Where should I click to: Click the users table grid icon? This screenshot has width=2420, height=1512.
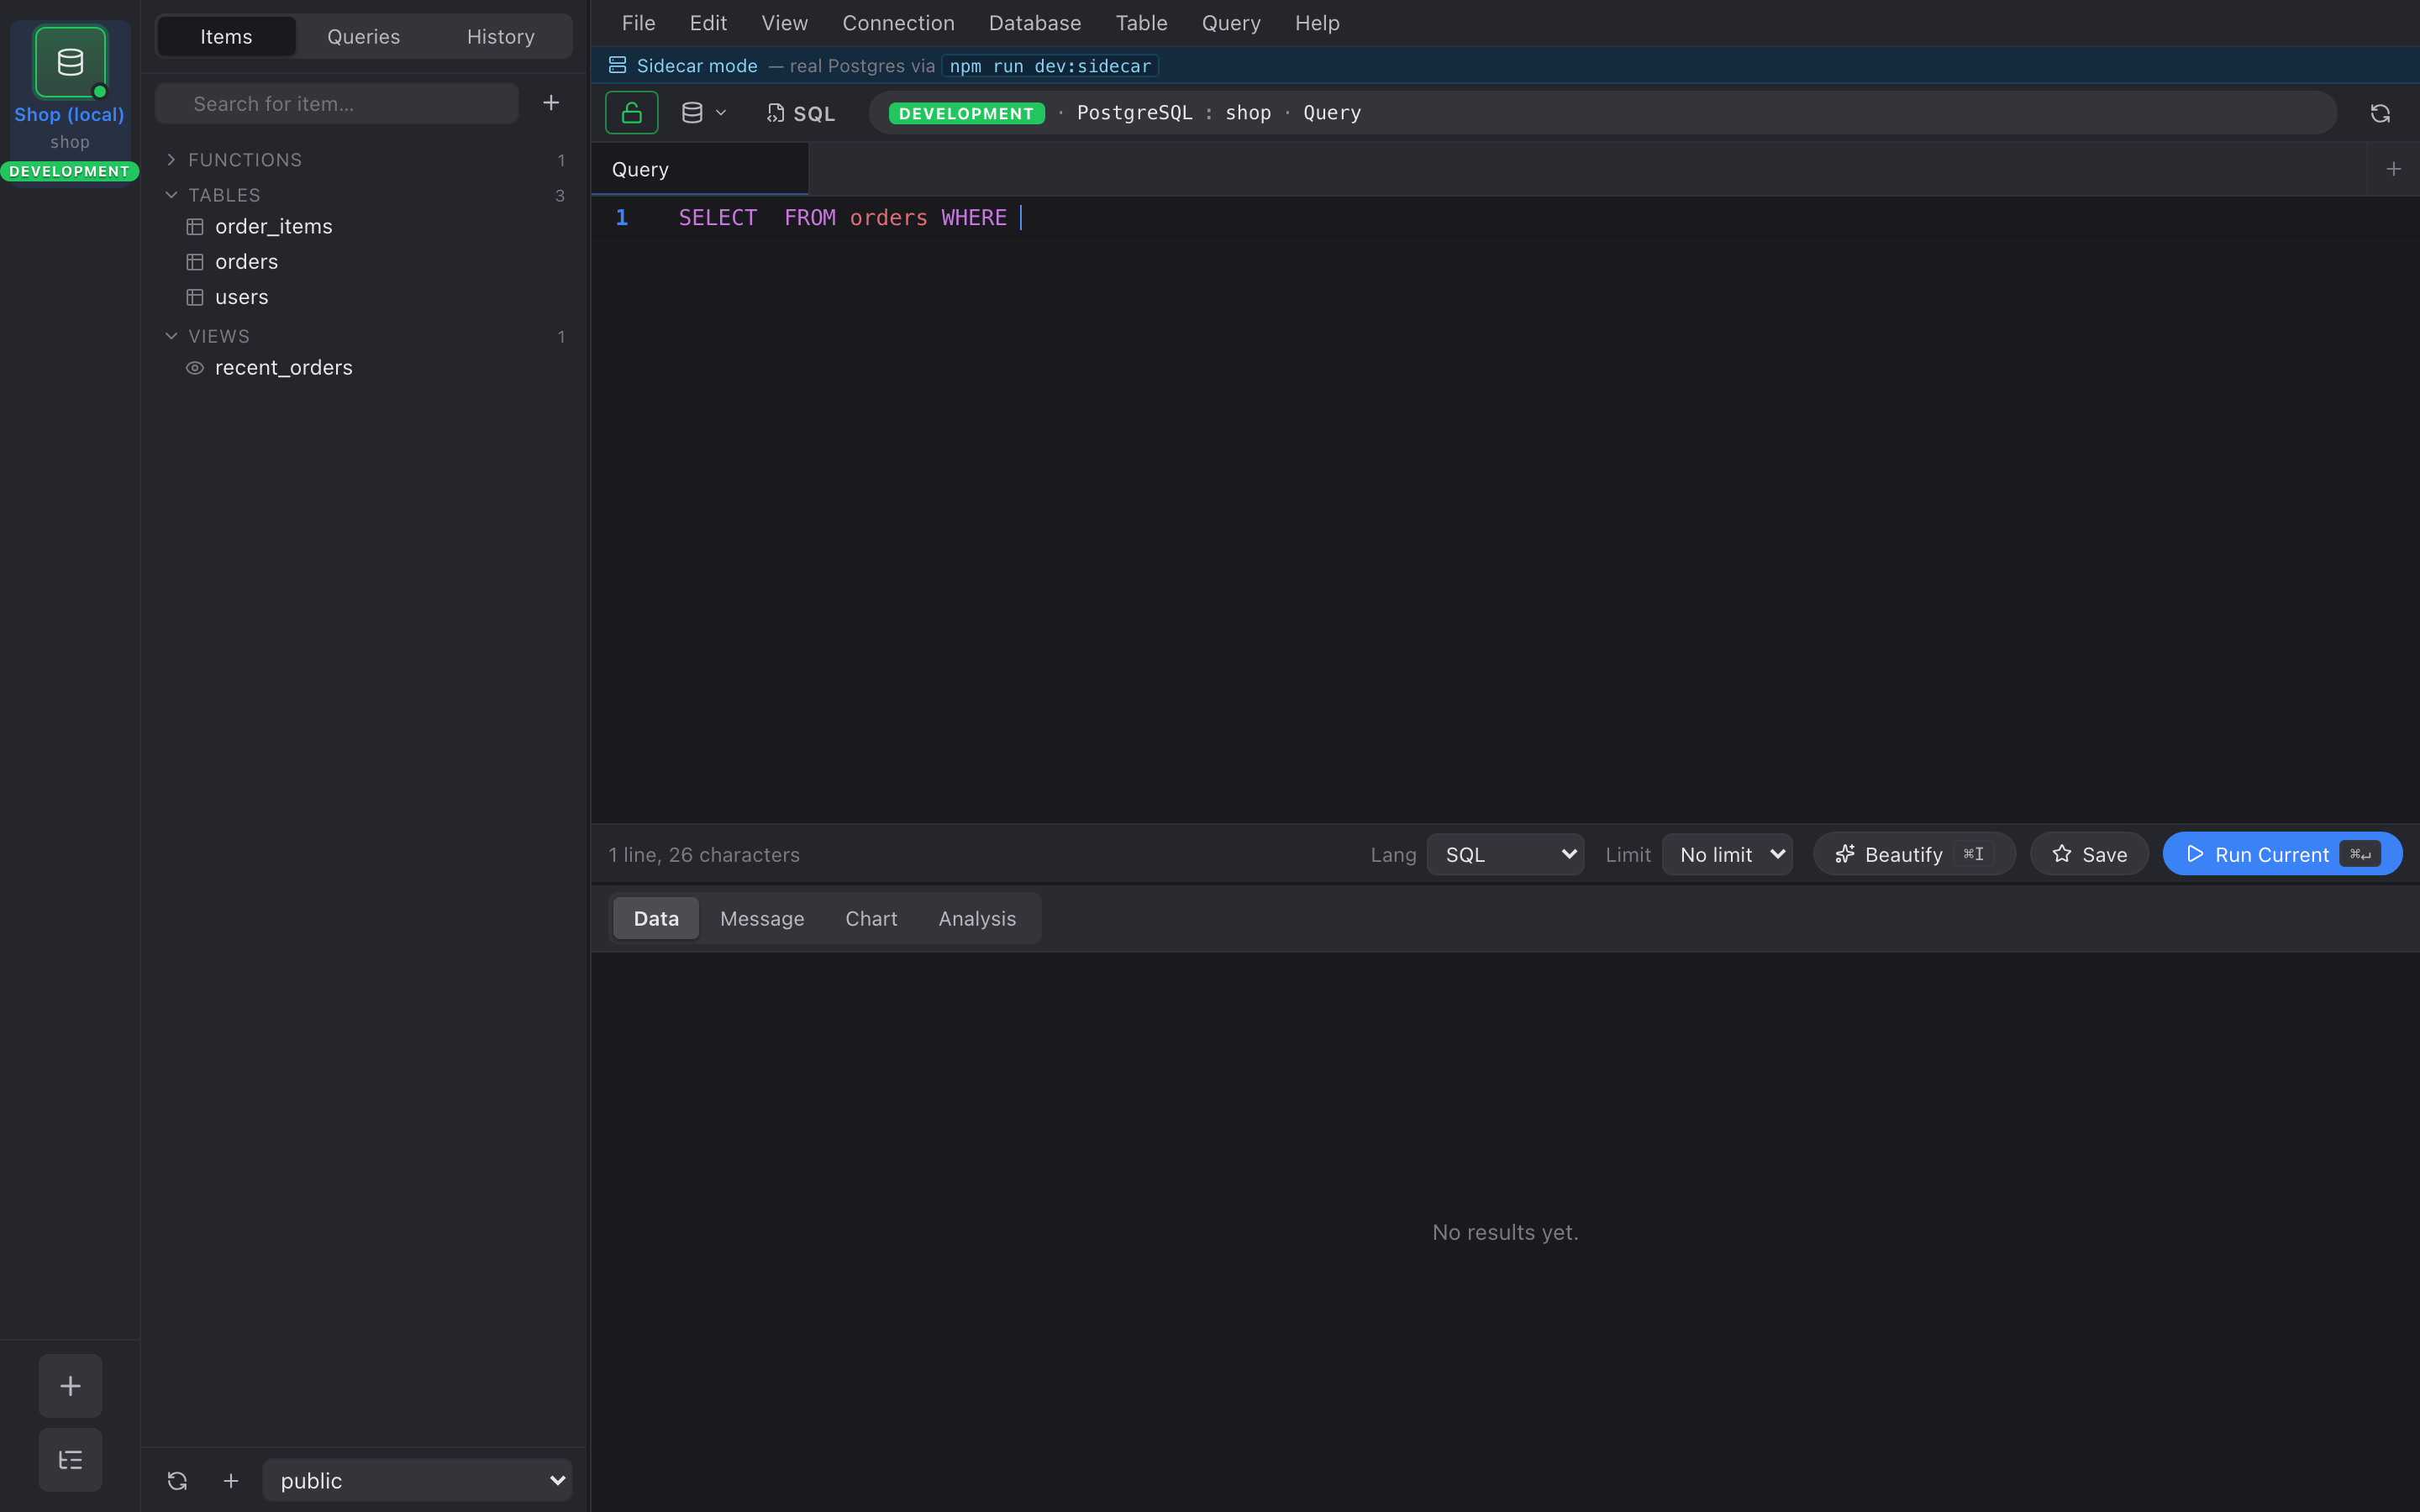pyautogui.click(x=195, y=297)
